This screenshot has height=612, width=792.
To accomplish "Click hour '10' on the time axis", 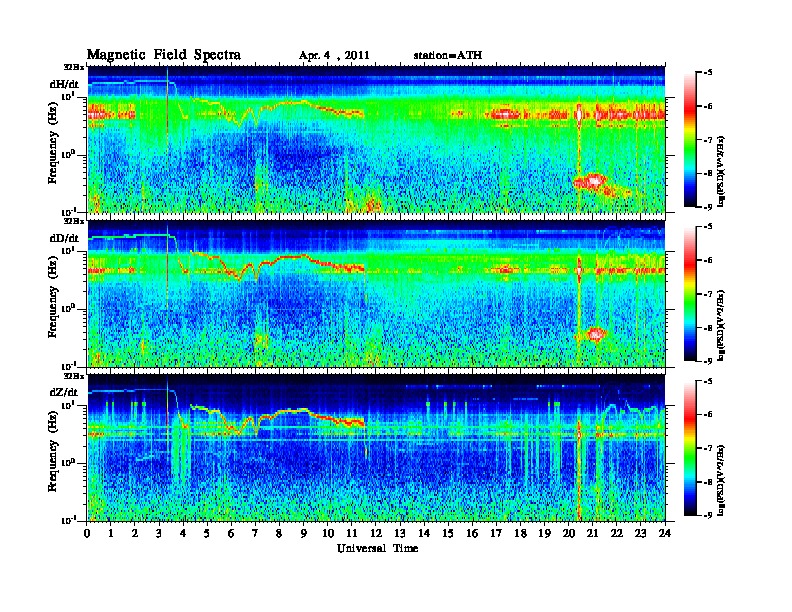I will (327, 534).
